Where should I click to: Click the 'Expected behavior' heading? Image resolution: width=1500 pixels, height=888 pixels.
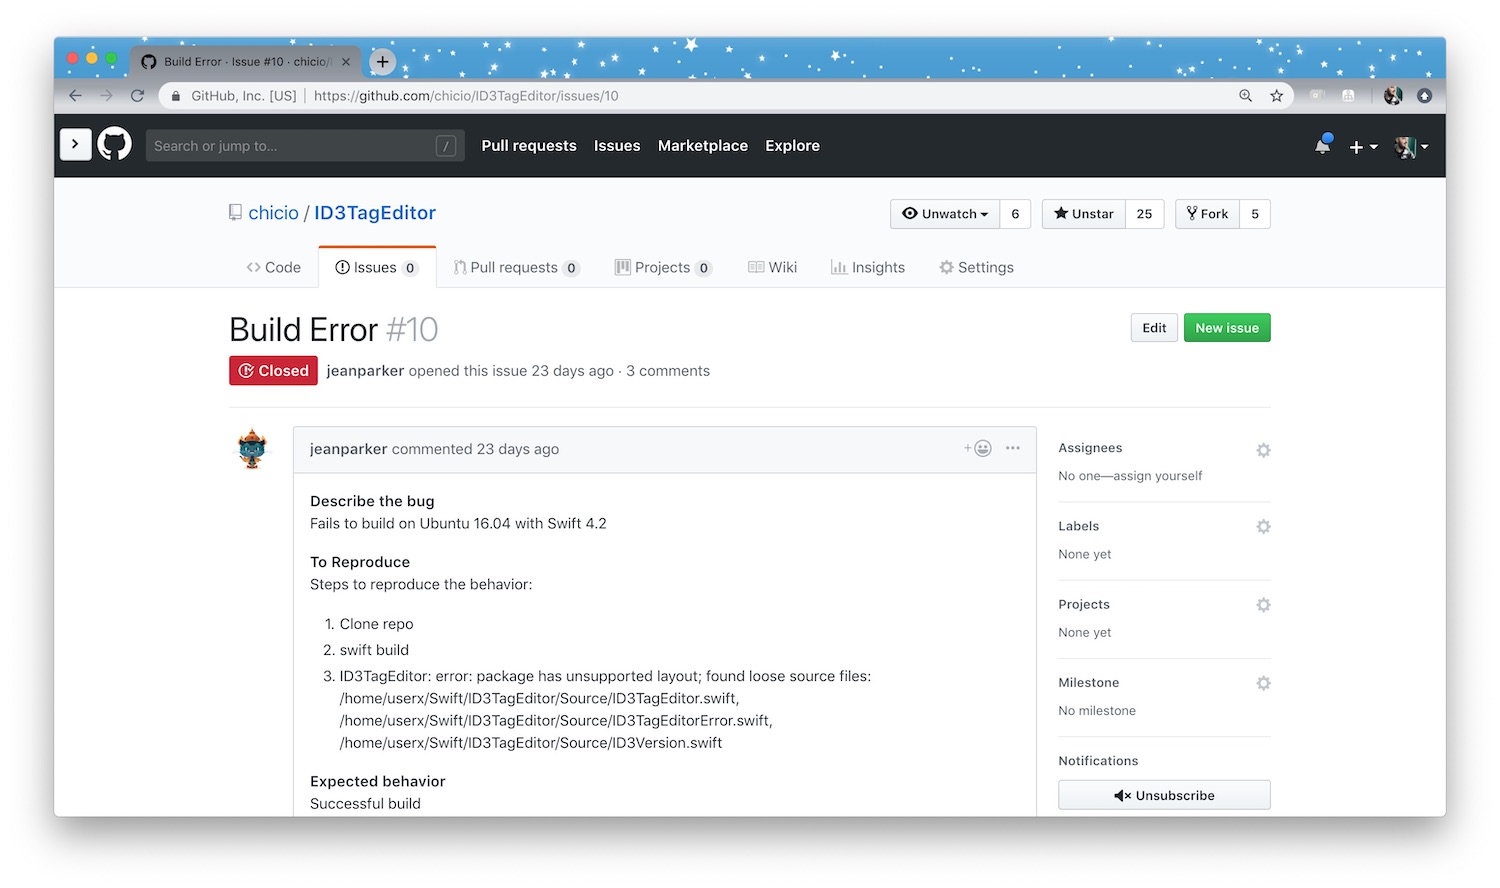click(x=378, y=781)
